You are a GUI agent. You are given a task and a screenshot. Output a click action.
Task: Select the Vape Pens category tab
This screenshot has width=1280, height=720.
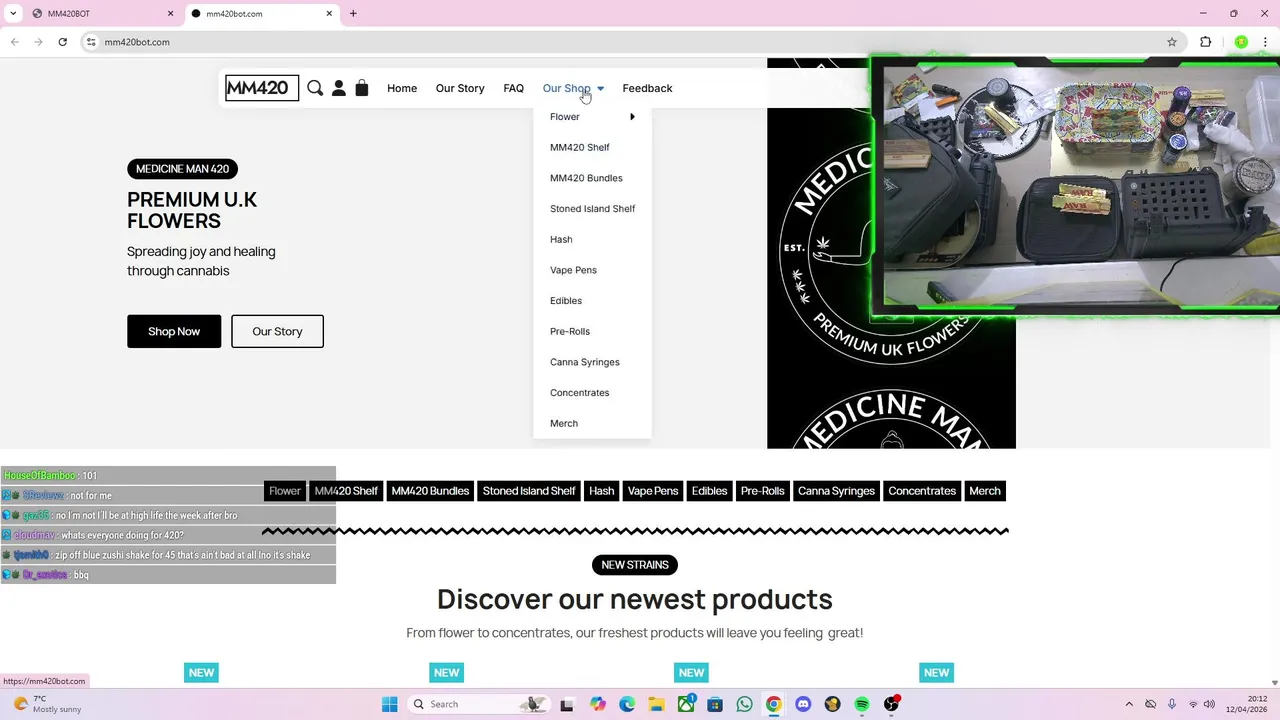click(x=653, y=491)
